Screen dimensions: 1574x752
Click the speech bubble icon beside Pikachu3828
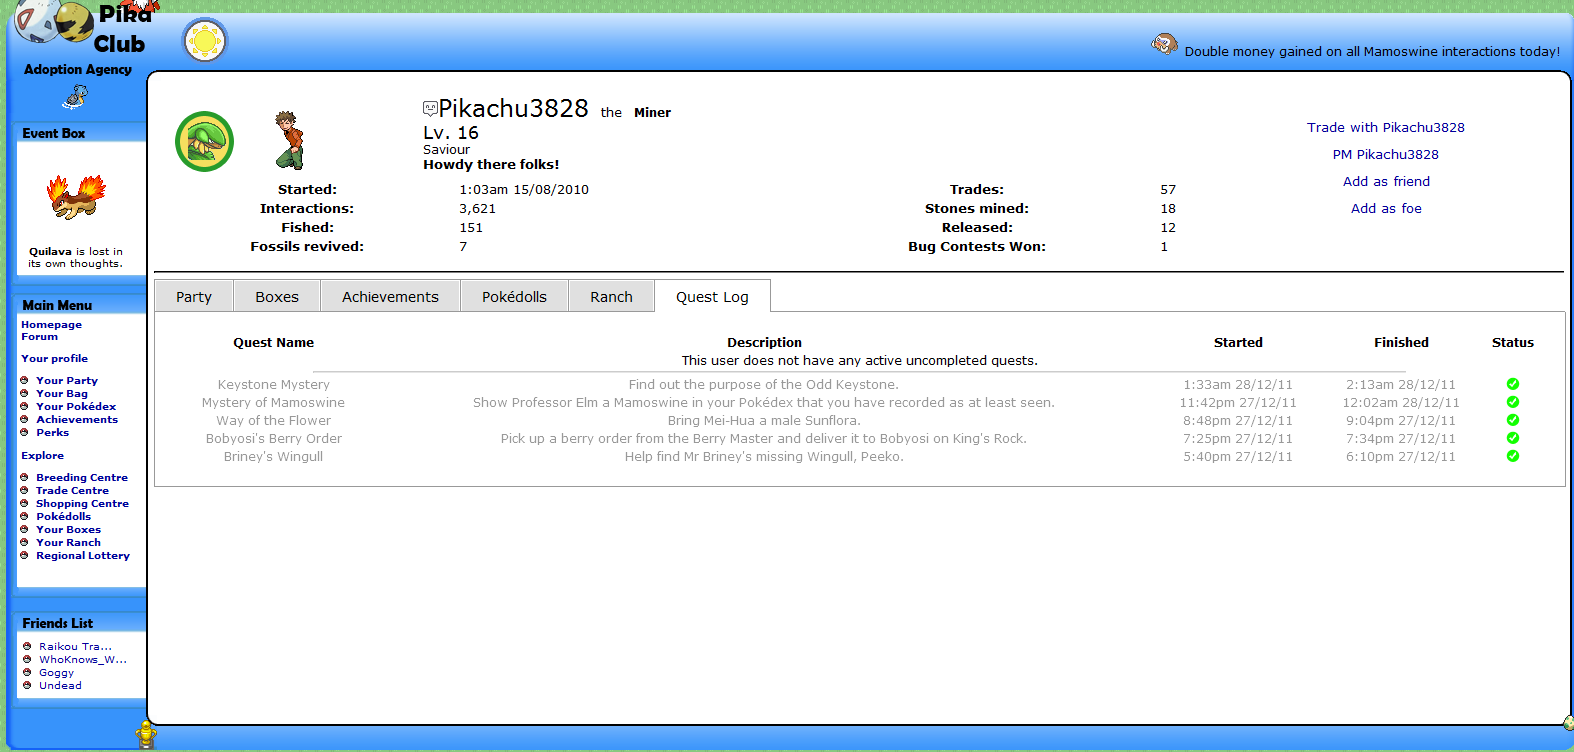pos(430,108)
